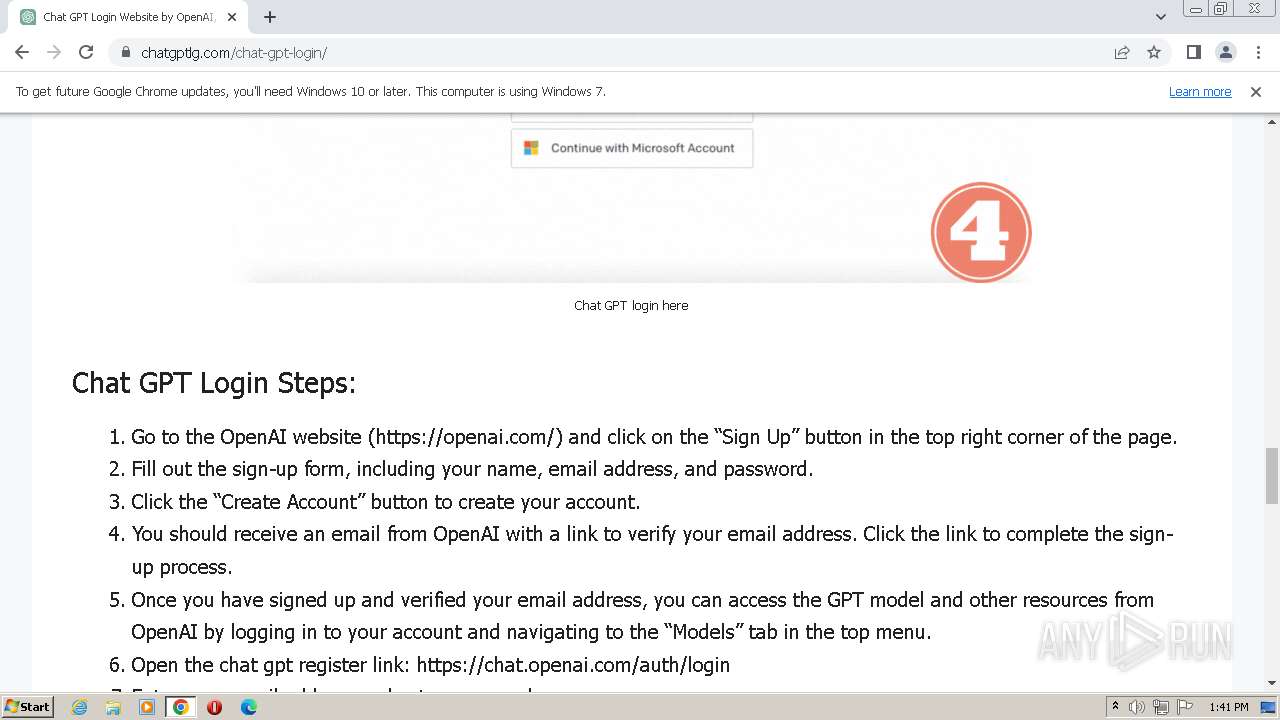The width and height of the screenshot is (1280, 720).
Task: Click Continue with Microsoft Account button
Action: [632, 148]
